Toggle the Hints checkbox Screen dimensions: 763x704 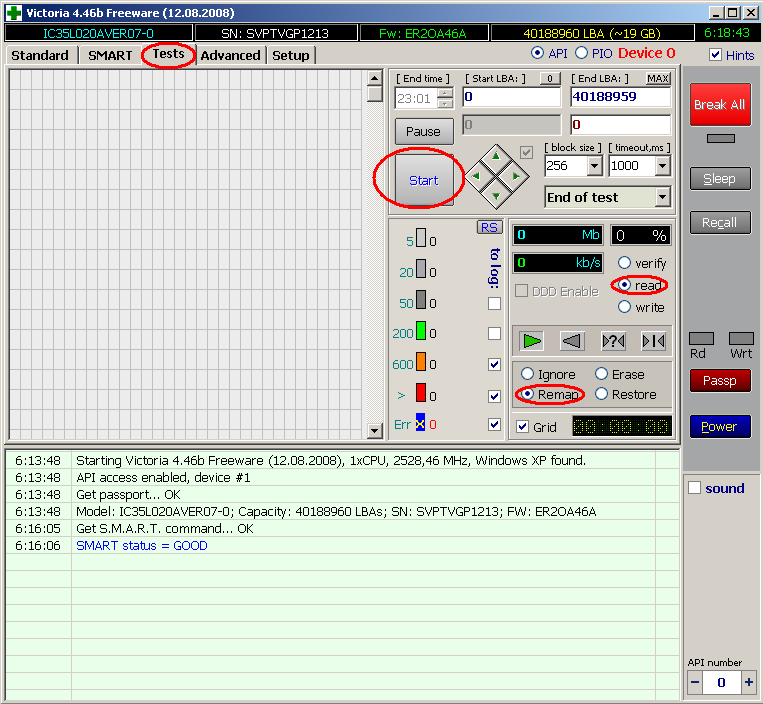[715, 54]
